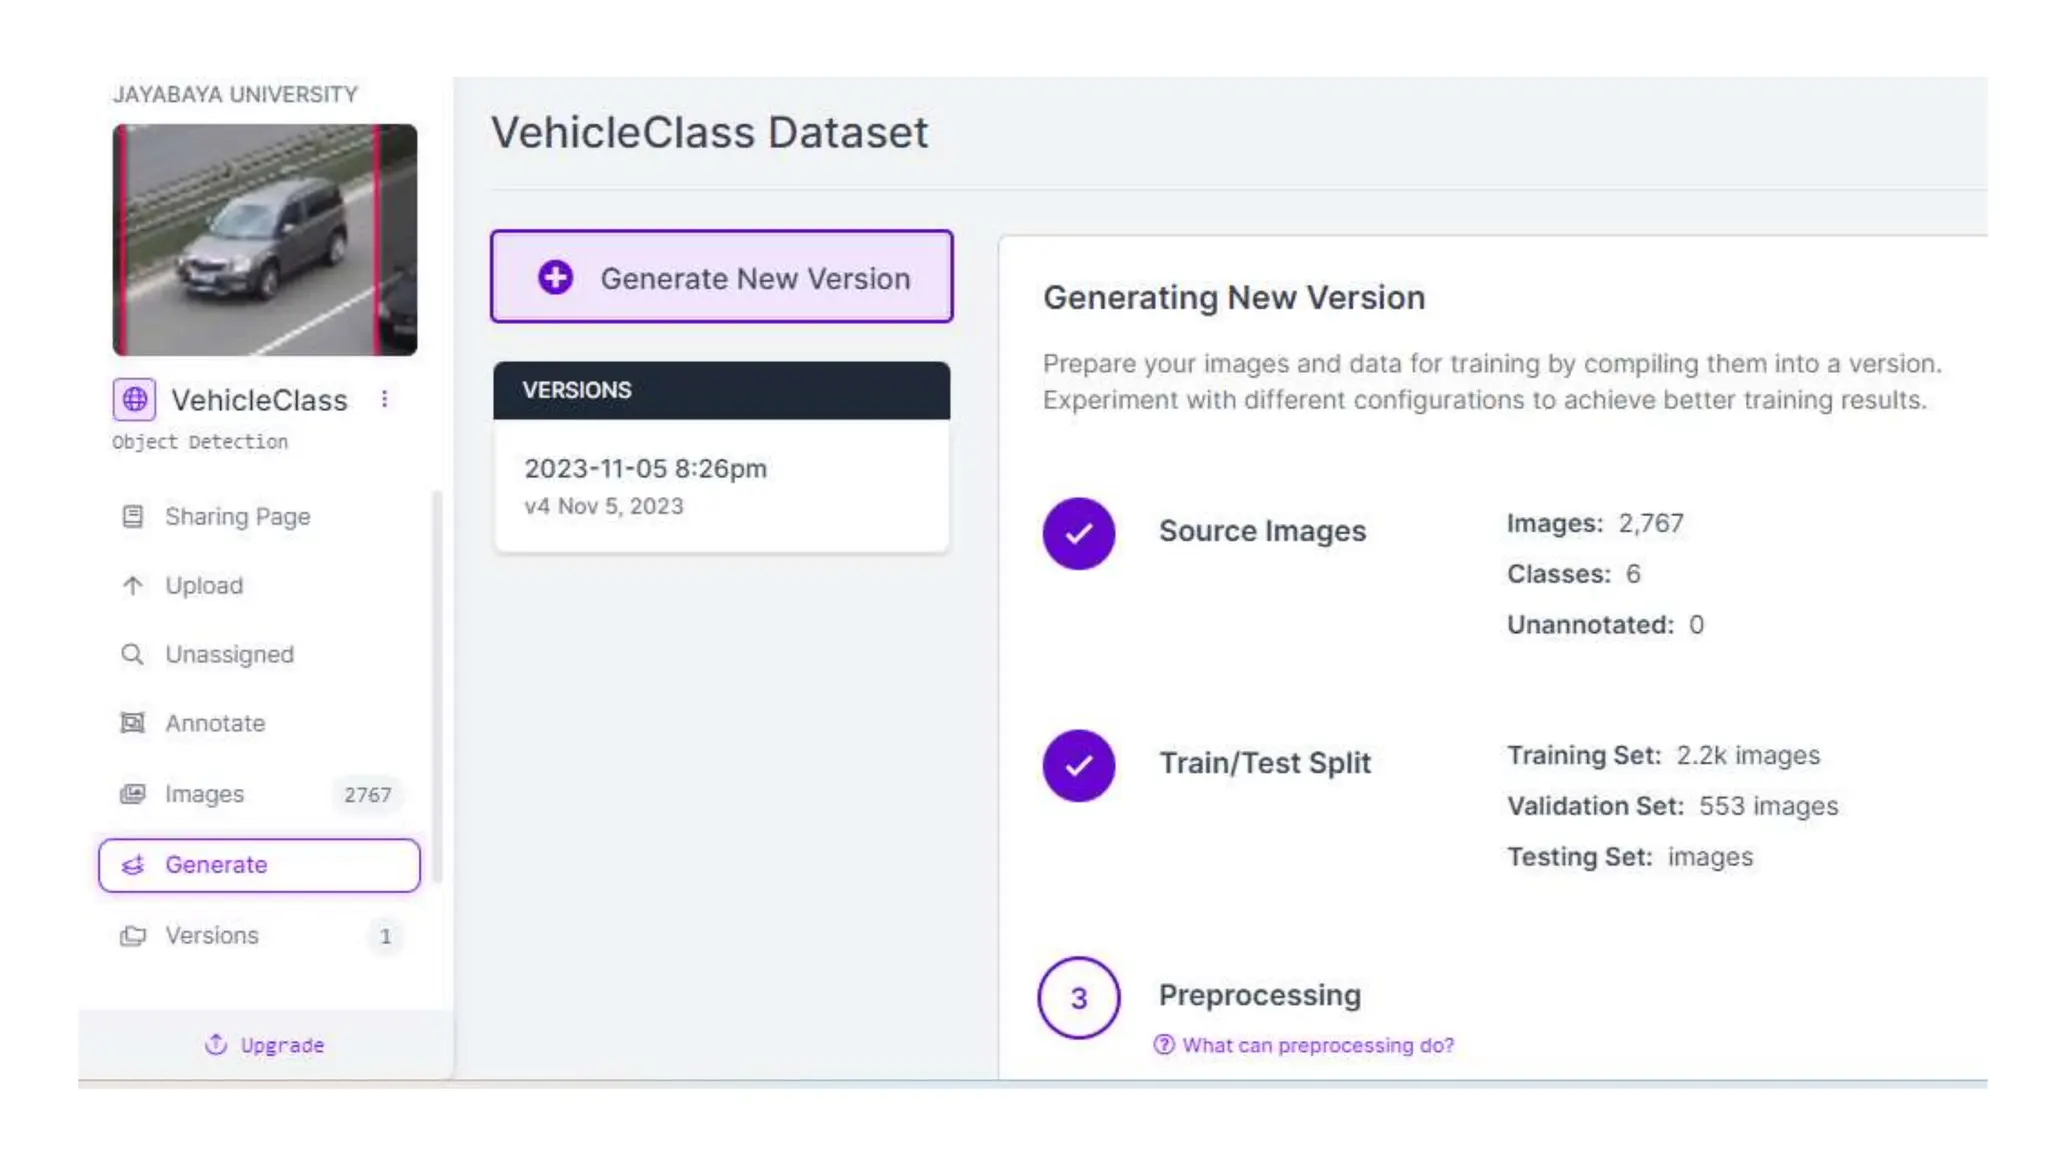This screenshot has width=2048, height=1152.
Task: Click the Source Images completed checkmark step
Action: pos(1078,533)
